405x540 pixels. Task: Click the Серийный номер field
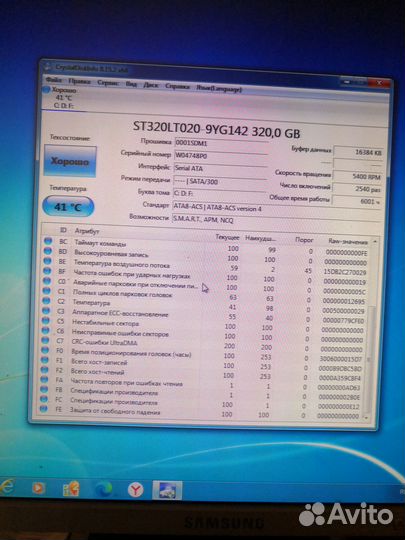pyautogui.click(x=220, y=156)
